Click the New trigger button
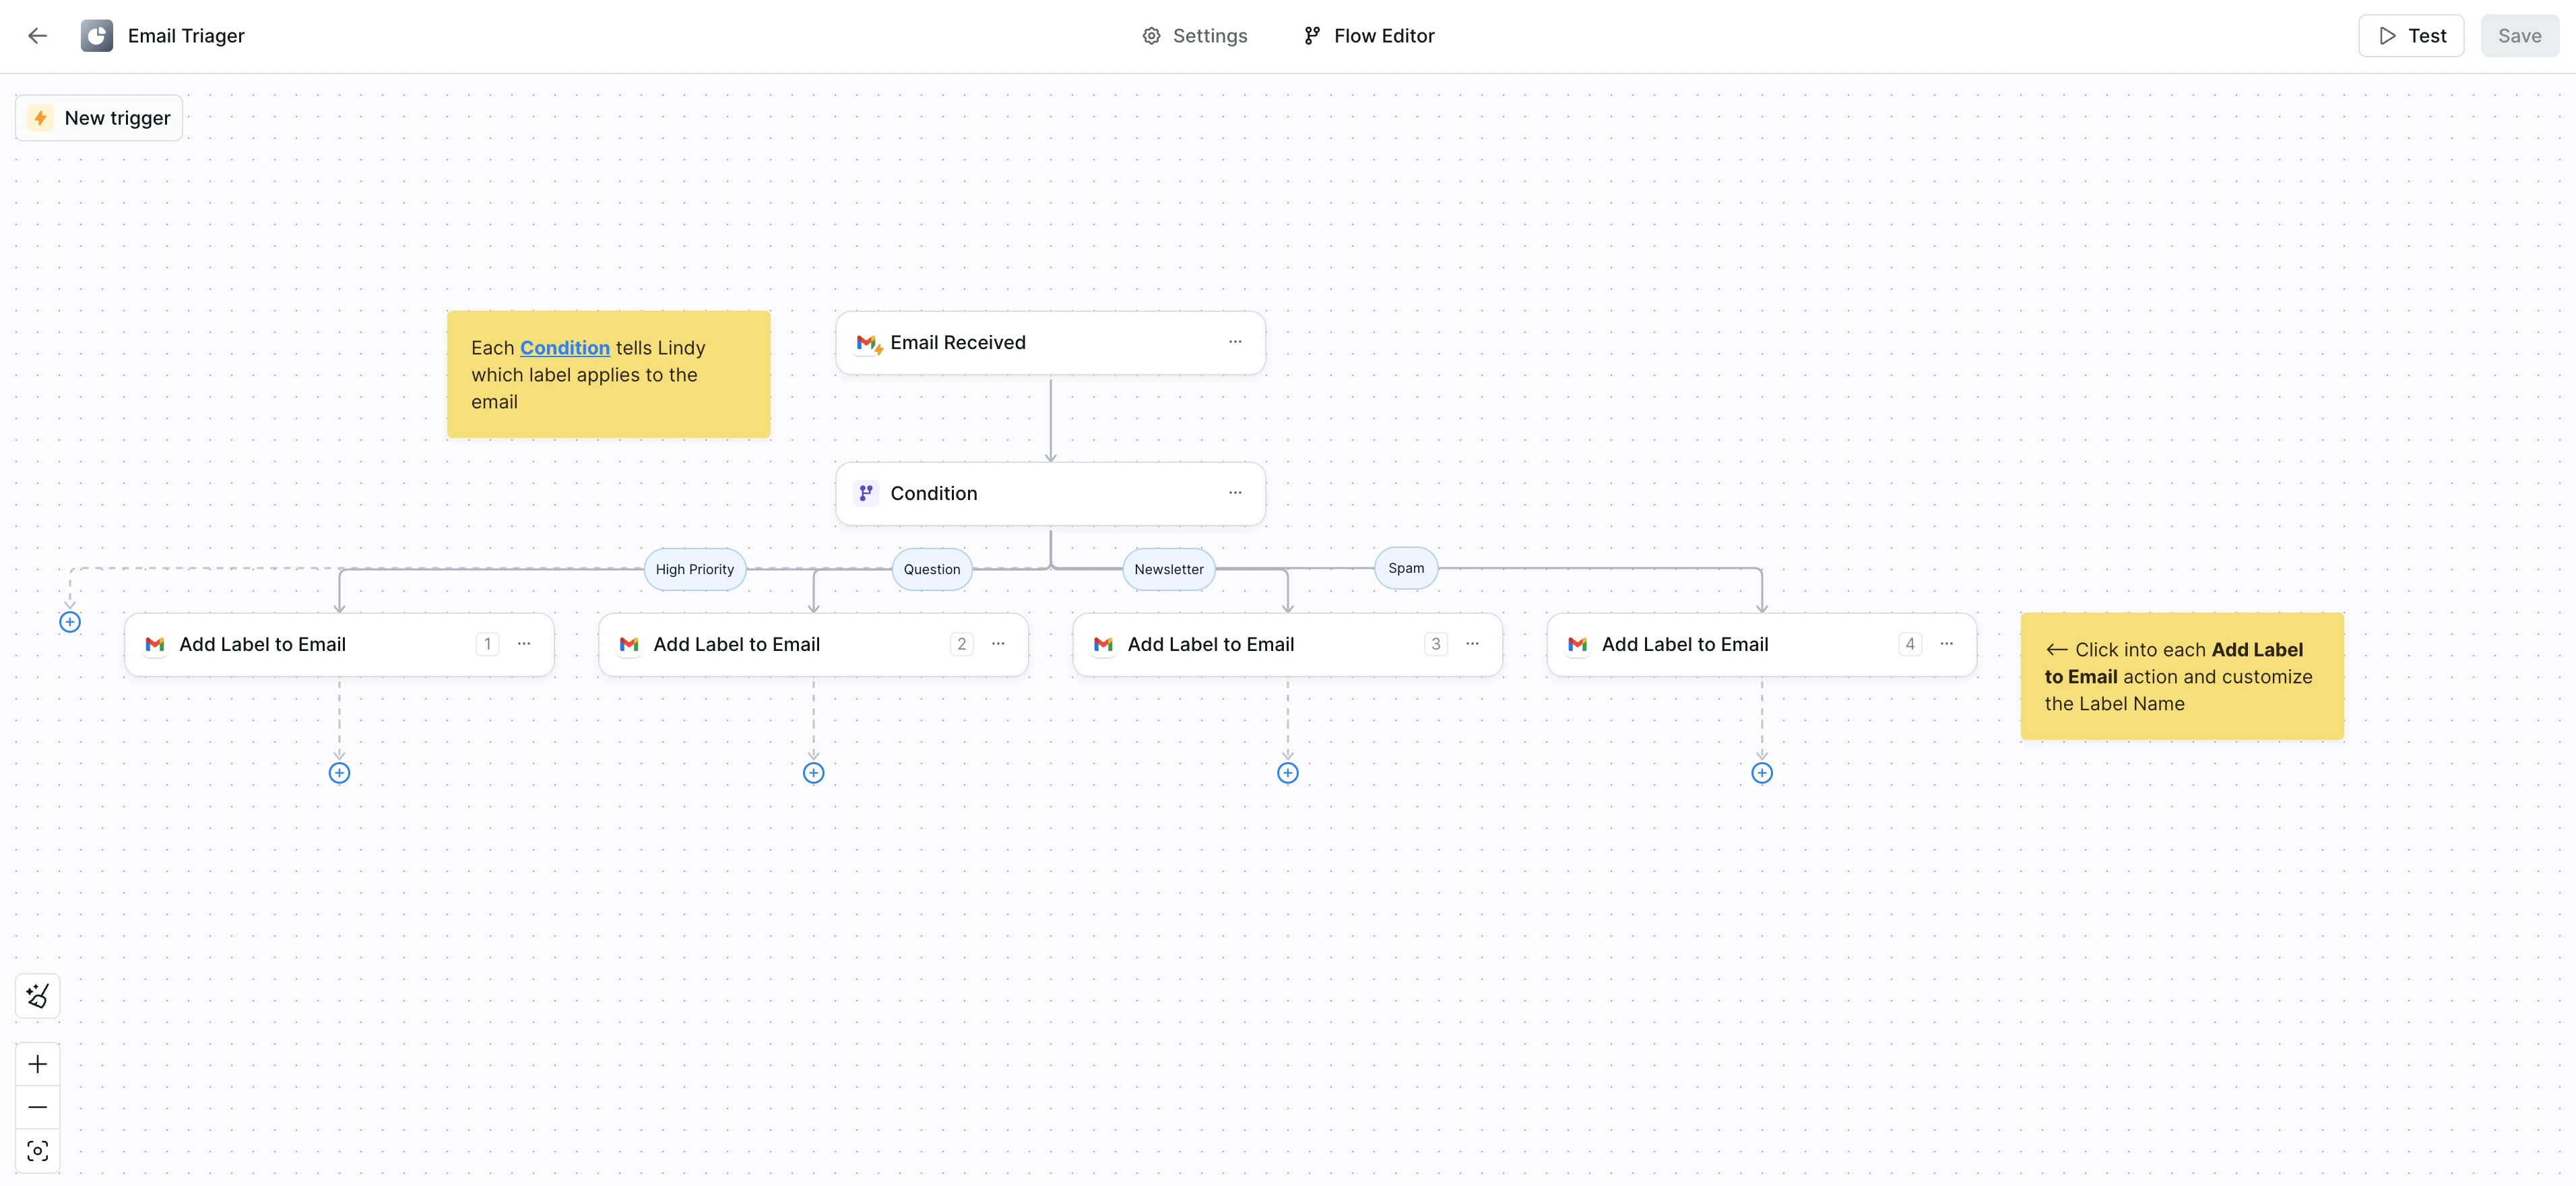Screen dimensions: 2576x1186 pyautogui.click(x=99, y=118)
